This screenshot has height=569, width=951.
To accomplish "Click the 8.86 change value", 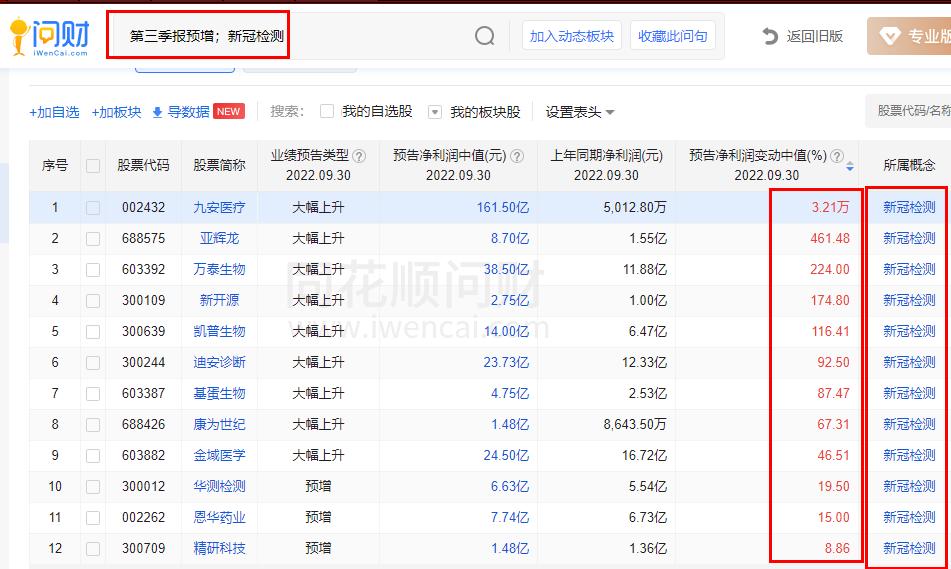I will [x=837, y=548].
